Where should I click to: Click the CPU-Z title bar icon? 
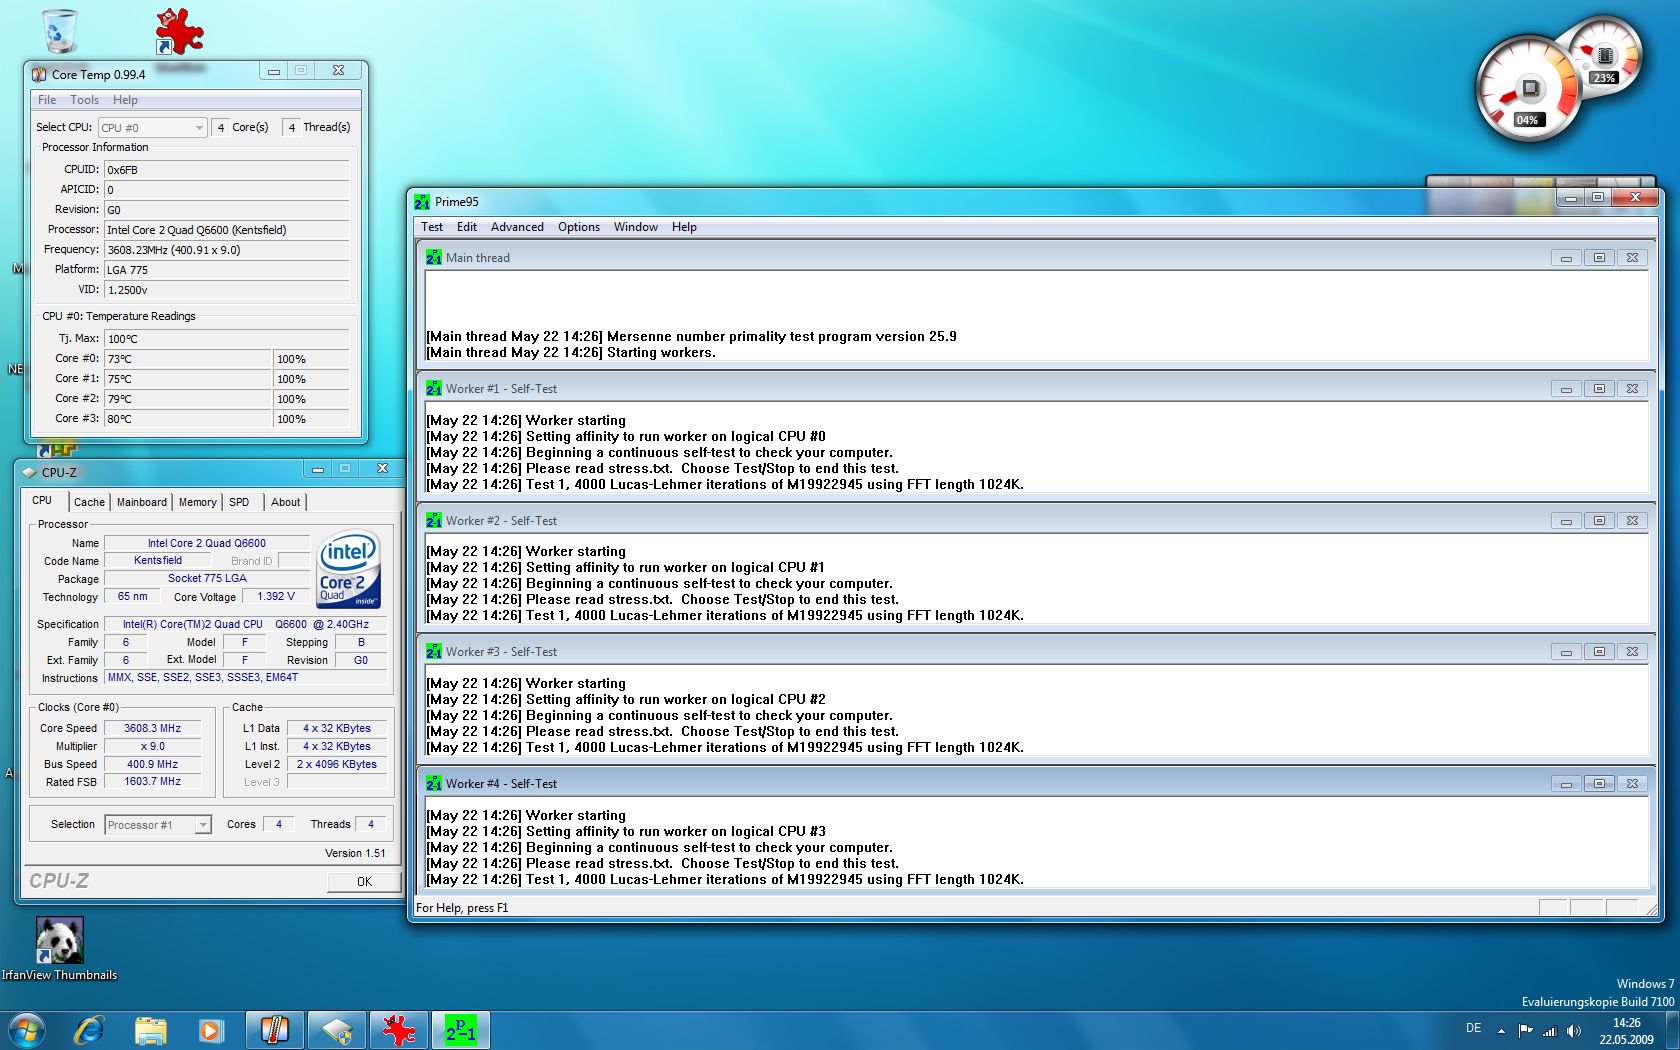[x=29, y=472]
